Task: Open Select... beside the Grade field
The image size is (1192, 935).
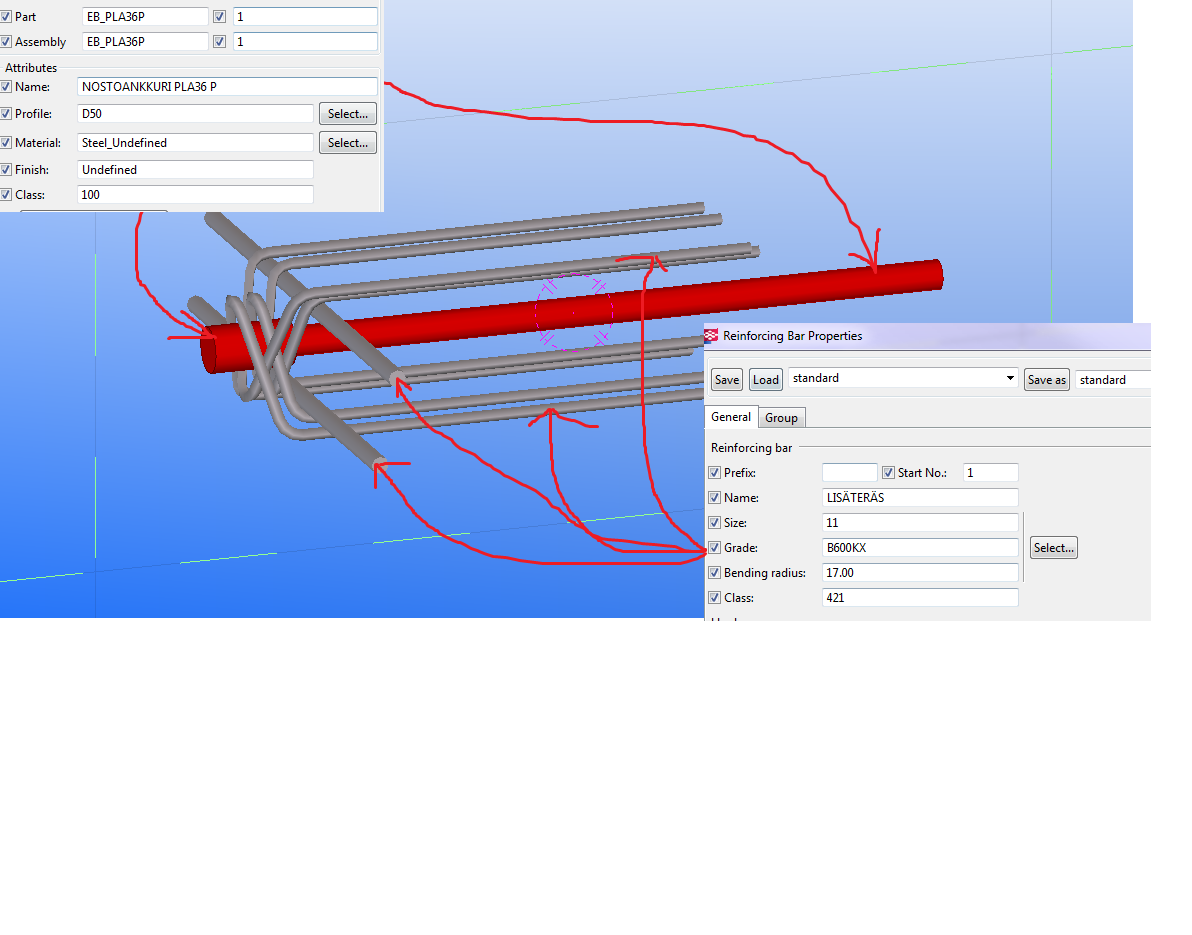Action: pyautogui.click(x=1053, y=548)
